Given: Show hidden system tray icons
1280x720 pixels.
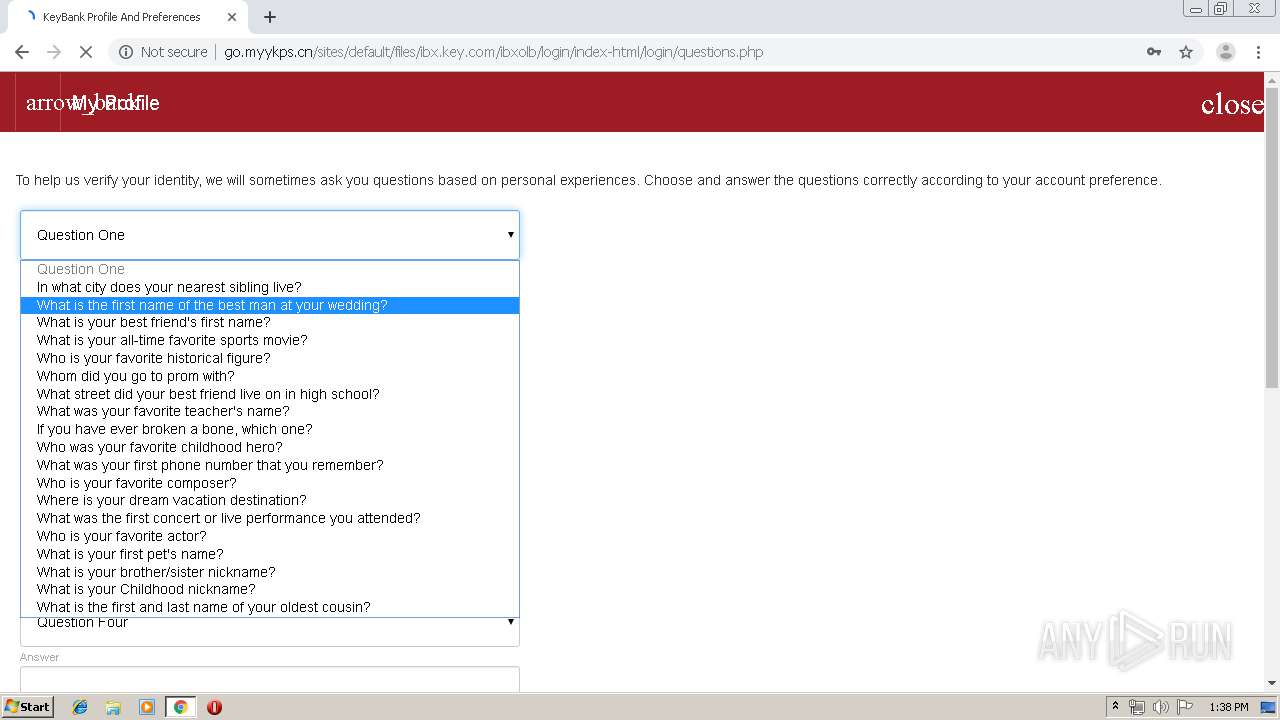Looking at the screenshot, I should [x=1115, y=707].
